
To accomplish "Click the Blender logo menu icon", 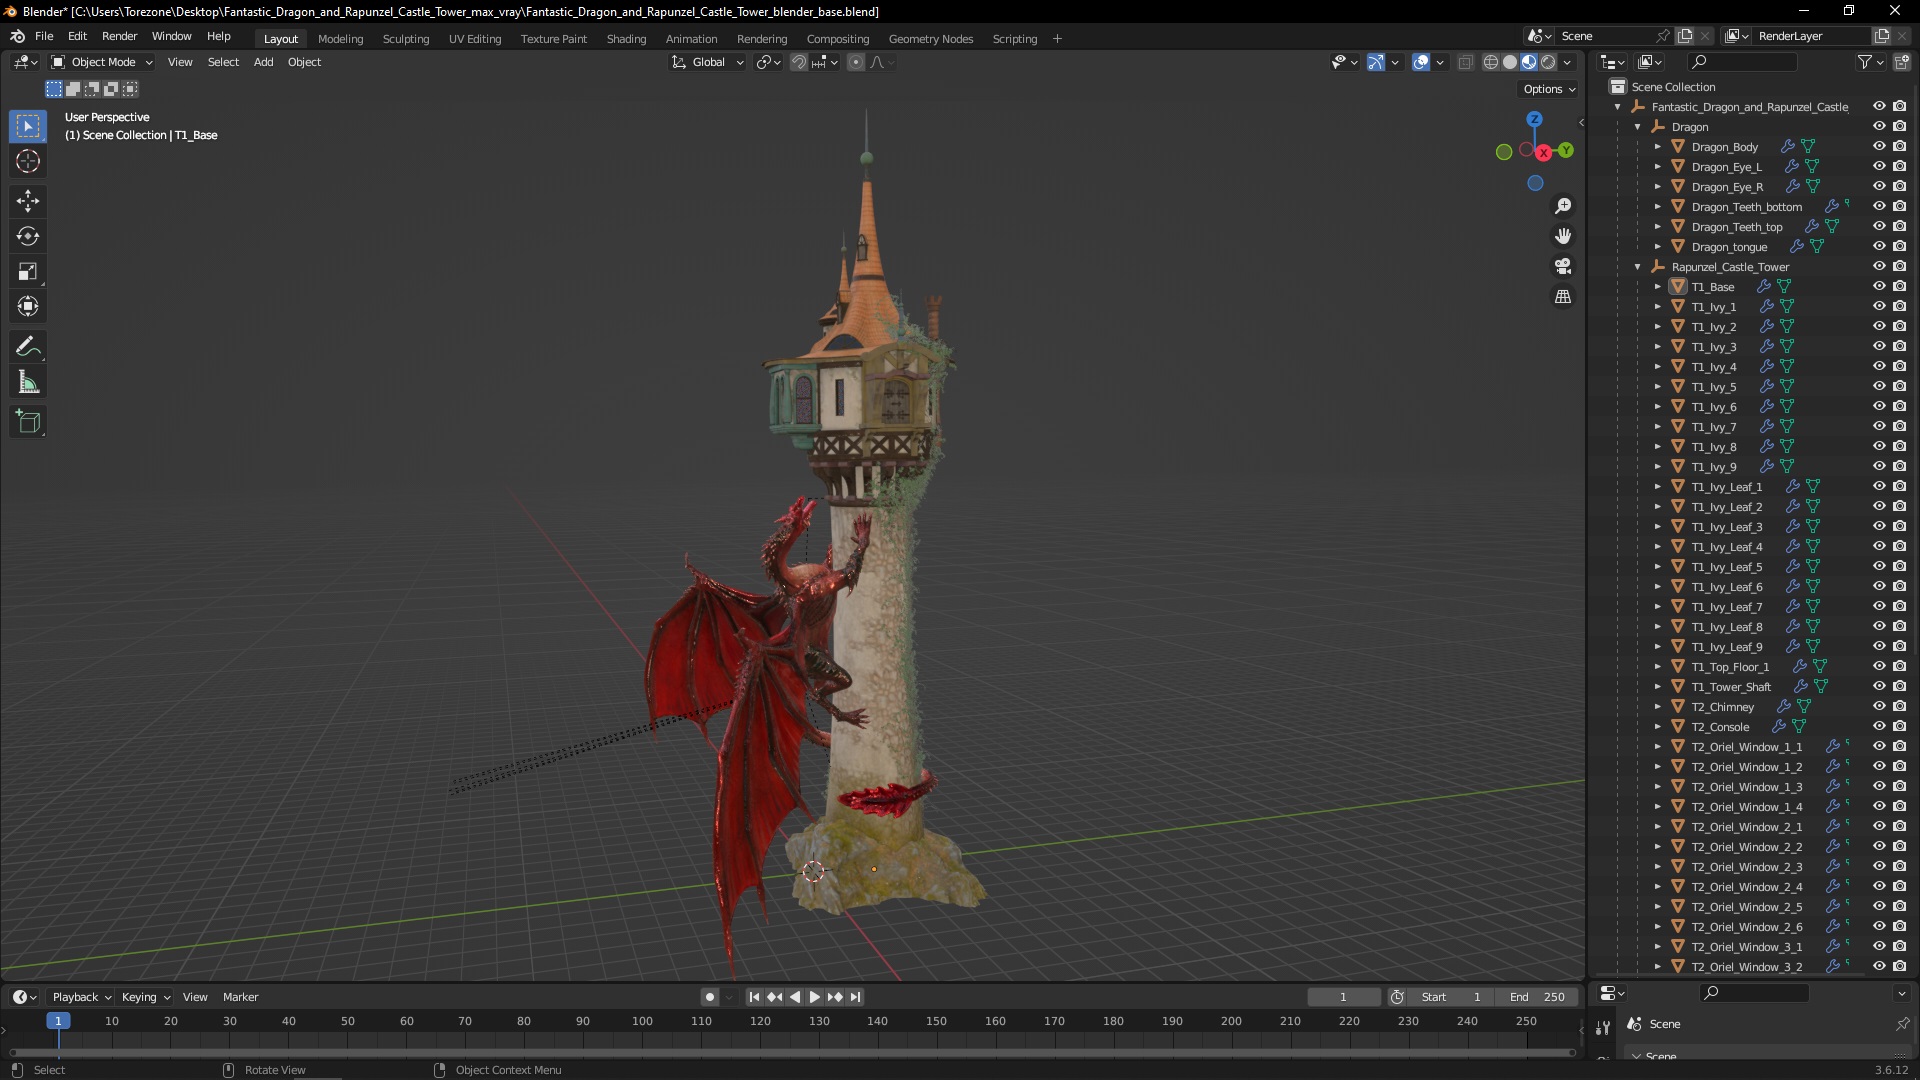I will (17, 36).
